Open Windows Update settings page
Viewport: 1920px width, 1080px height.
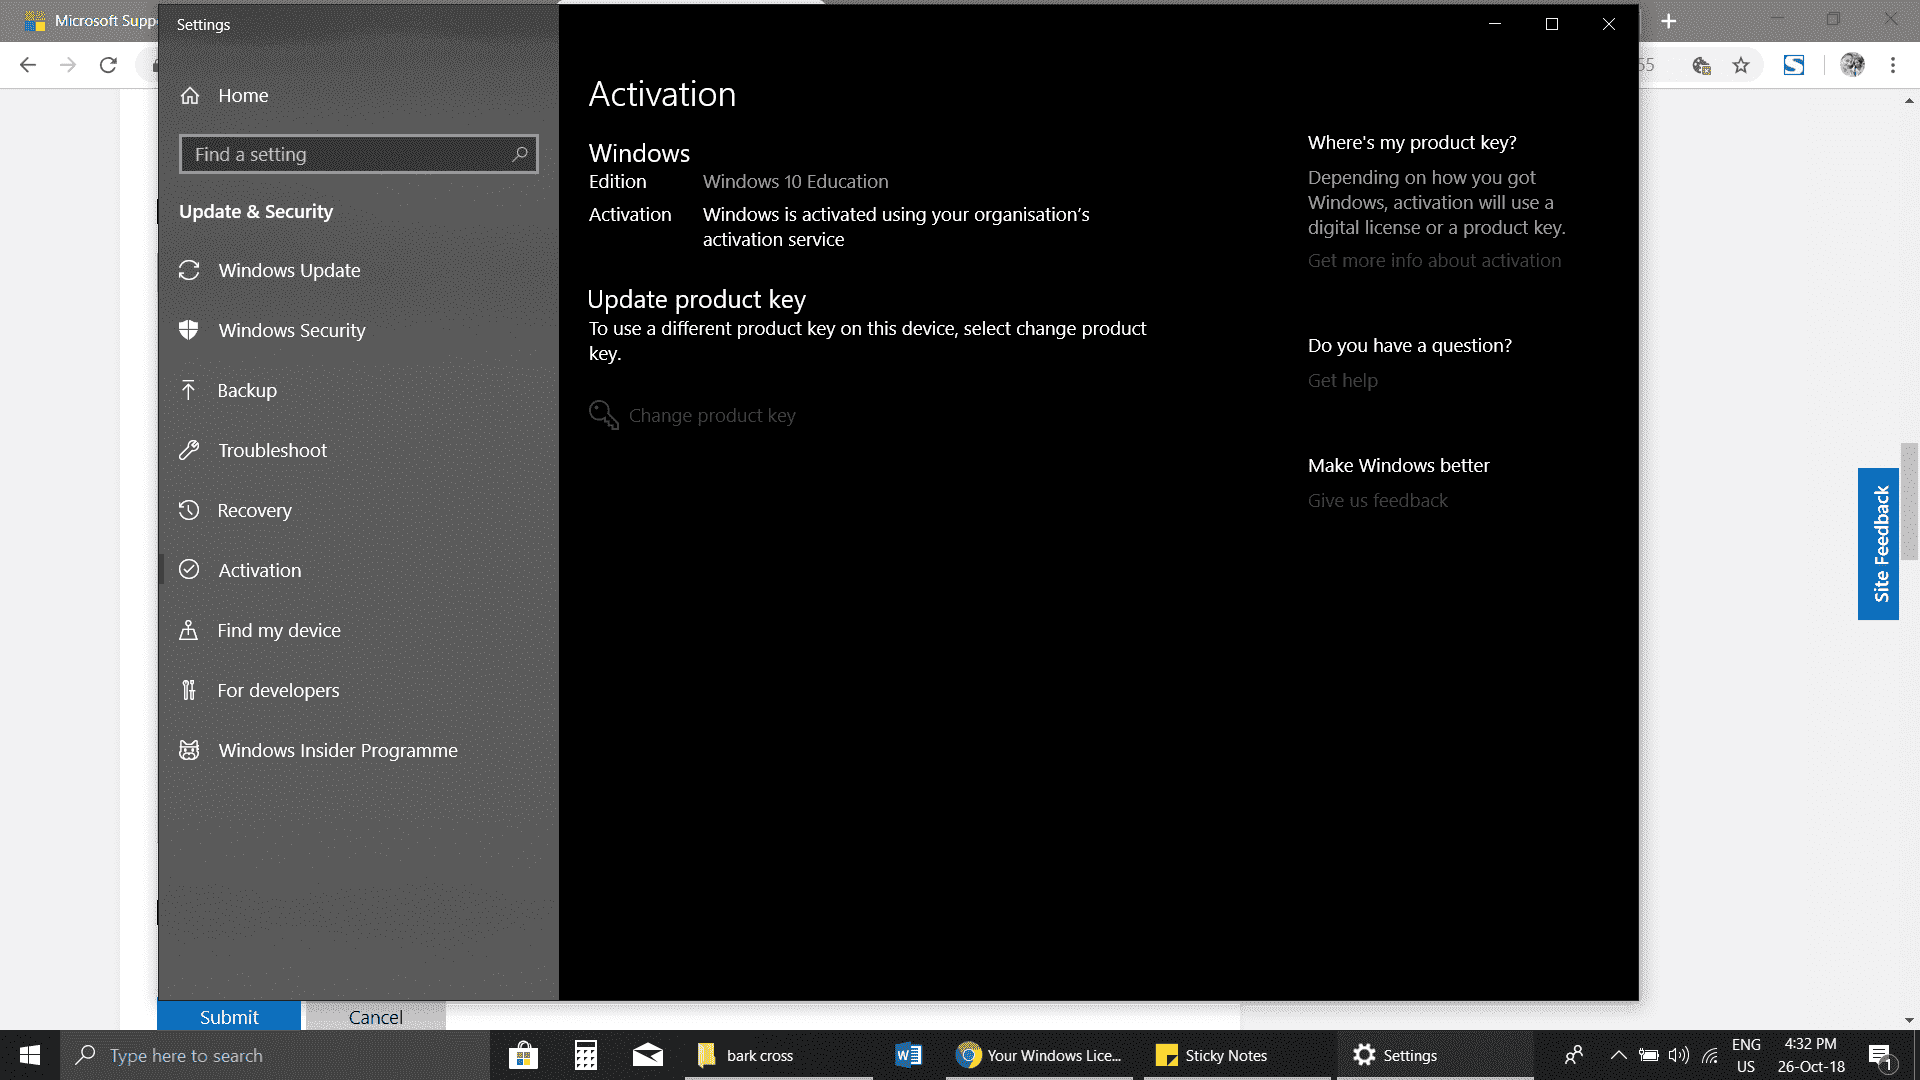(358, 270)
